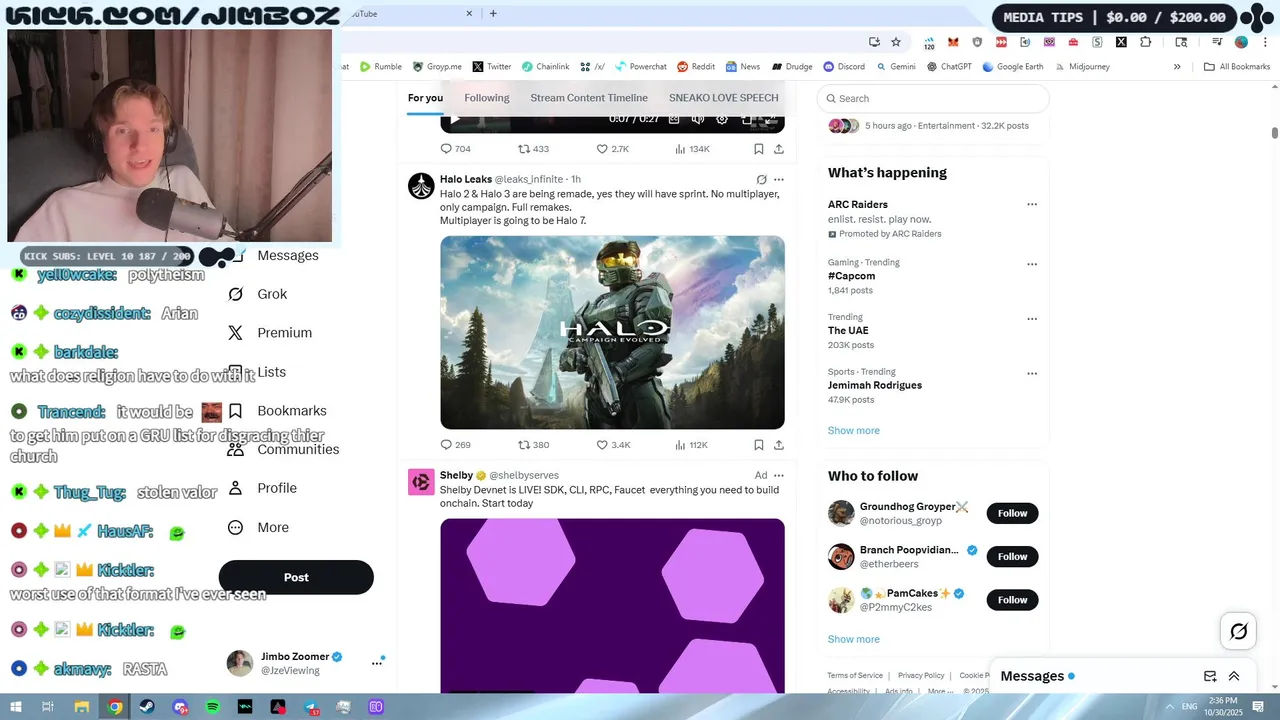The width and height of the screenshot is (1280, 720).
Task: Open All Bookmarks folder
Action: 1237,67
